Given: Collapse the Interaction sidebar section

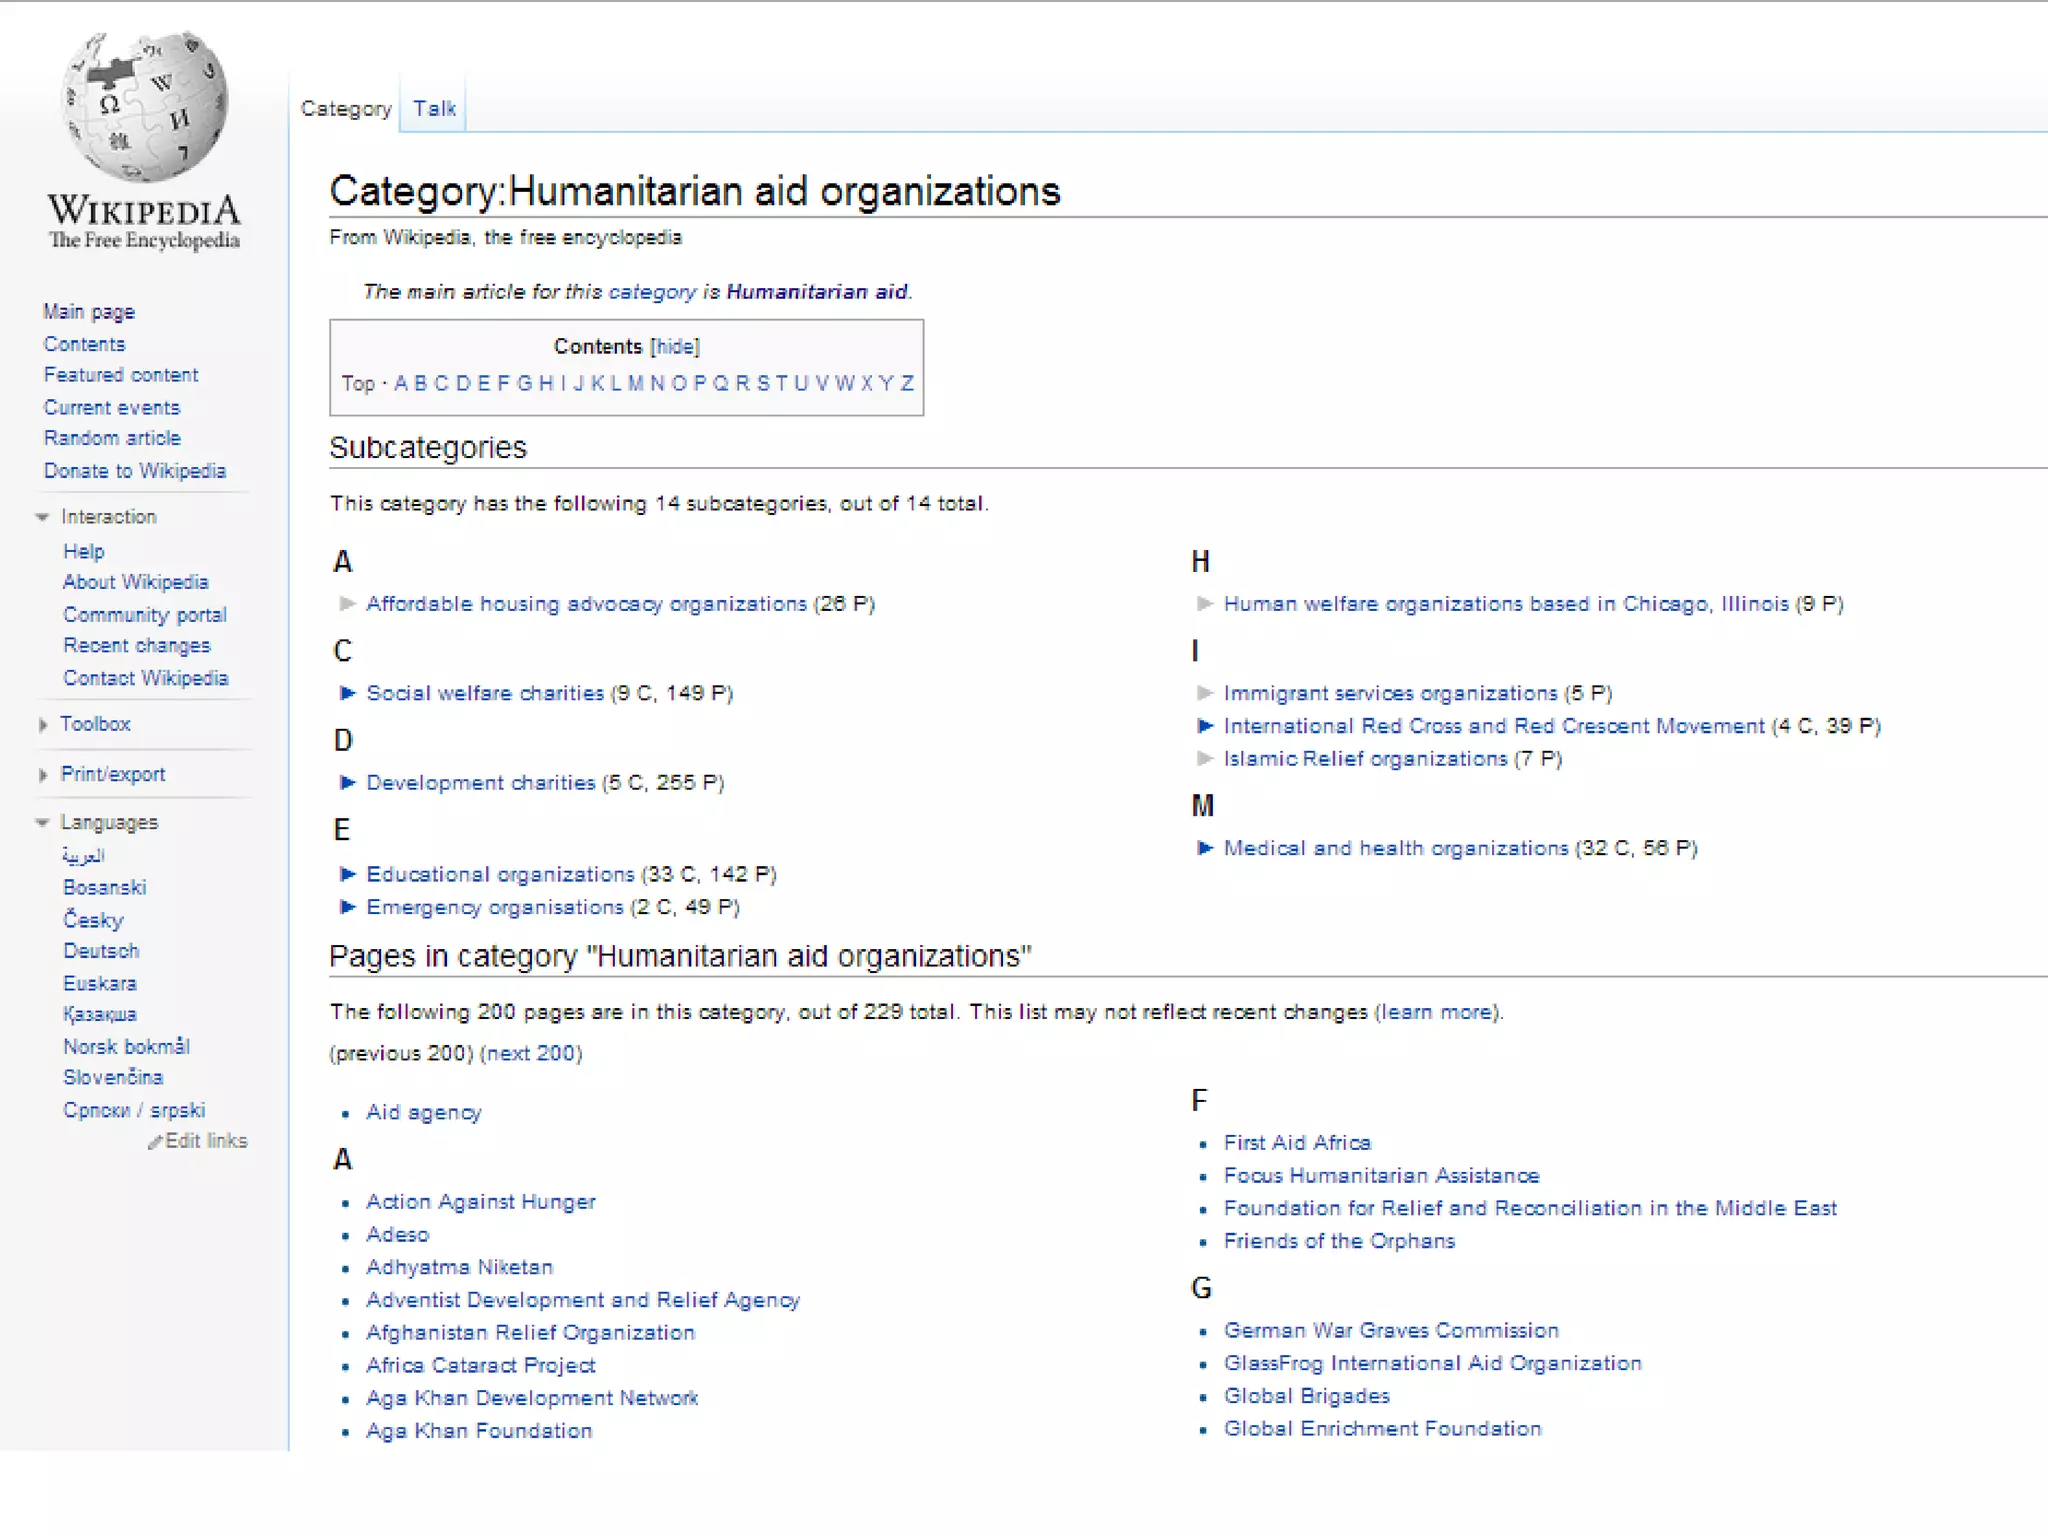Looking at the screenshot, I should pyautogui.click(x=42, y=517).
